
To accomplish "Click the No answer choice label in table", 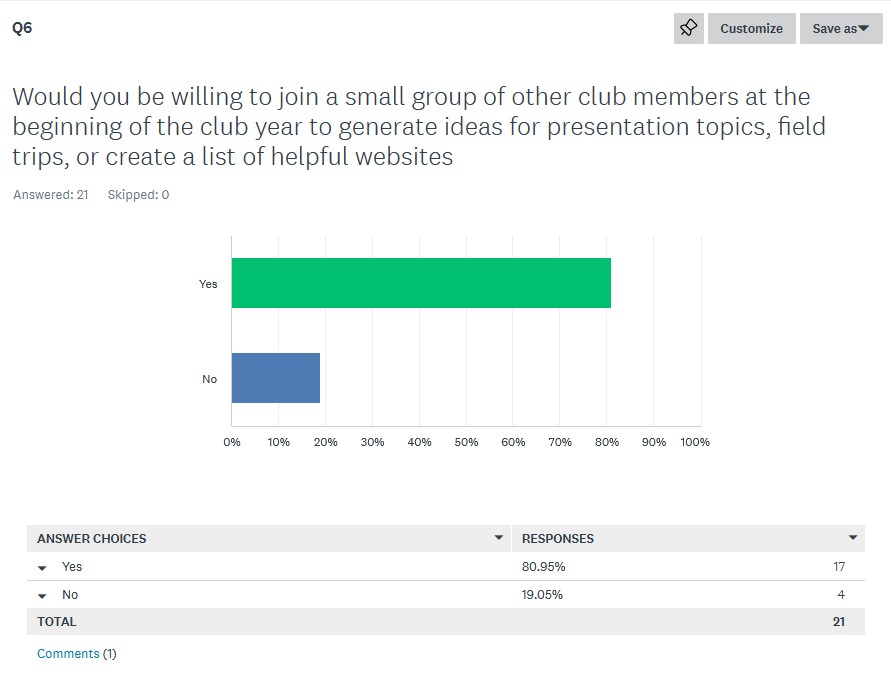I will tap(70, 595).
